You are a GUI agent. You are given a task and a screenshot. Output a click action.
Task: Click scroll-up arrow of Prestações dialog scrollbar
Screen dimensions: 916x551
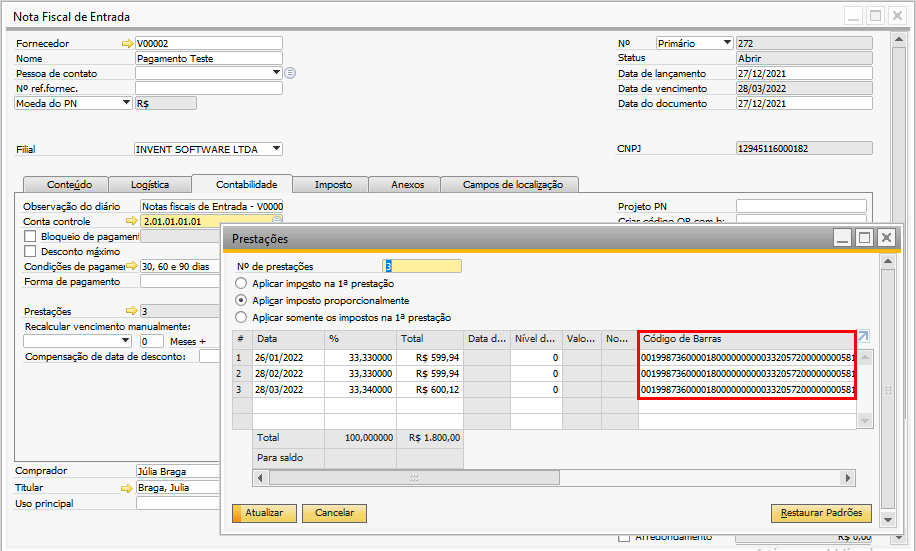[x=888, y=261]
